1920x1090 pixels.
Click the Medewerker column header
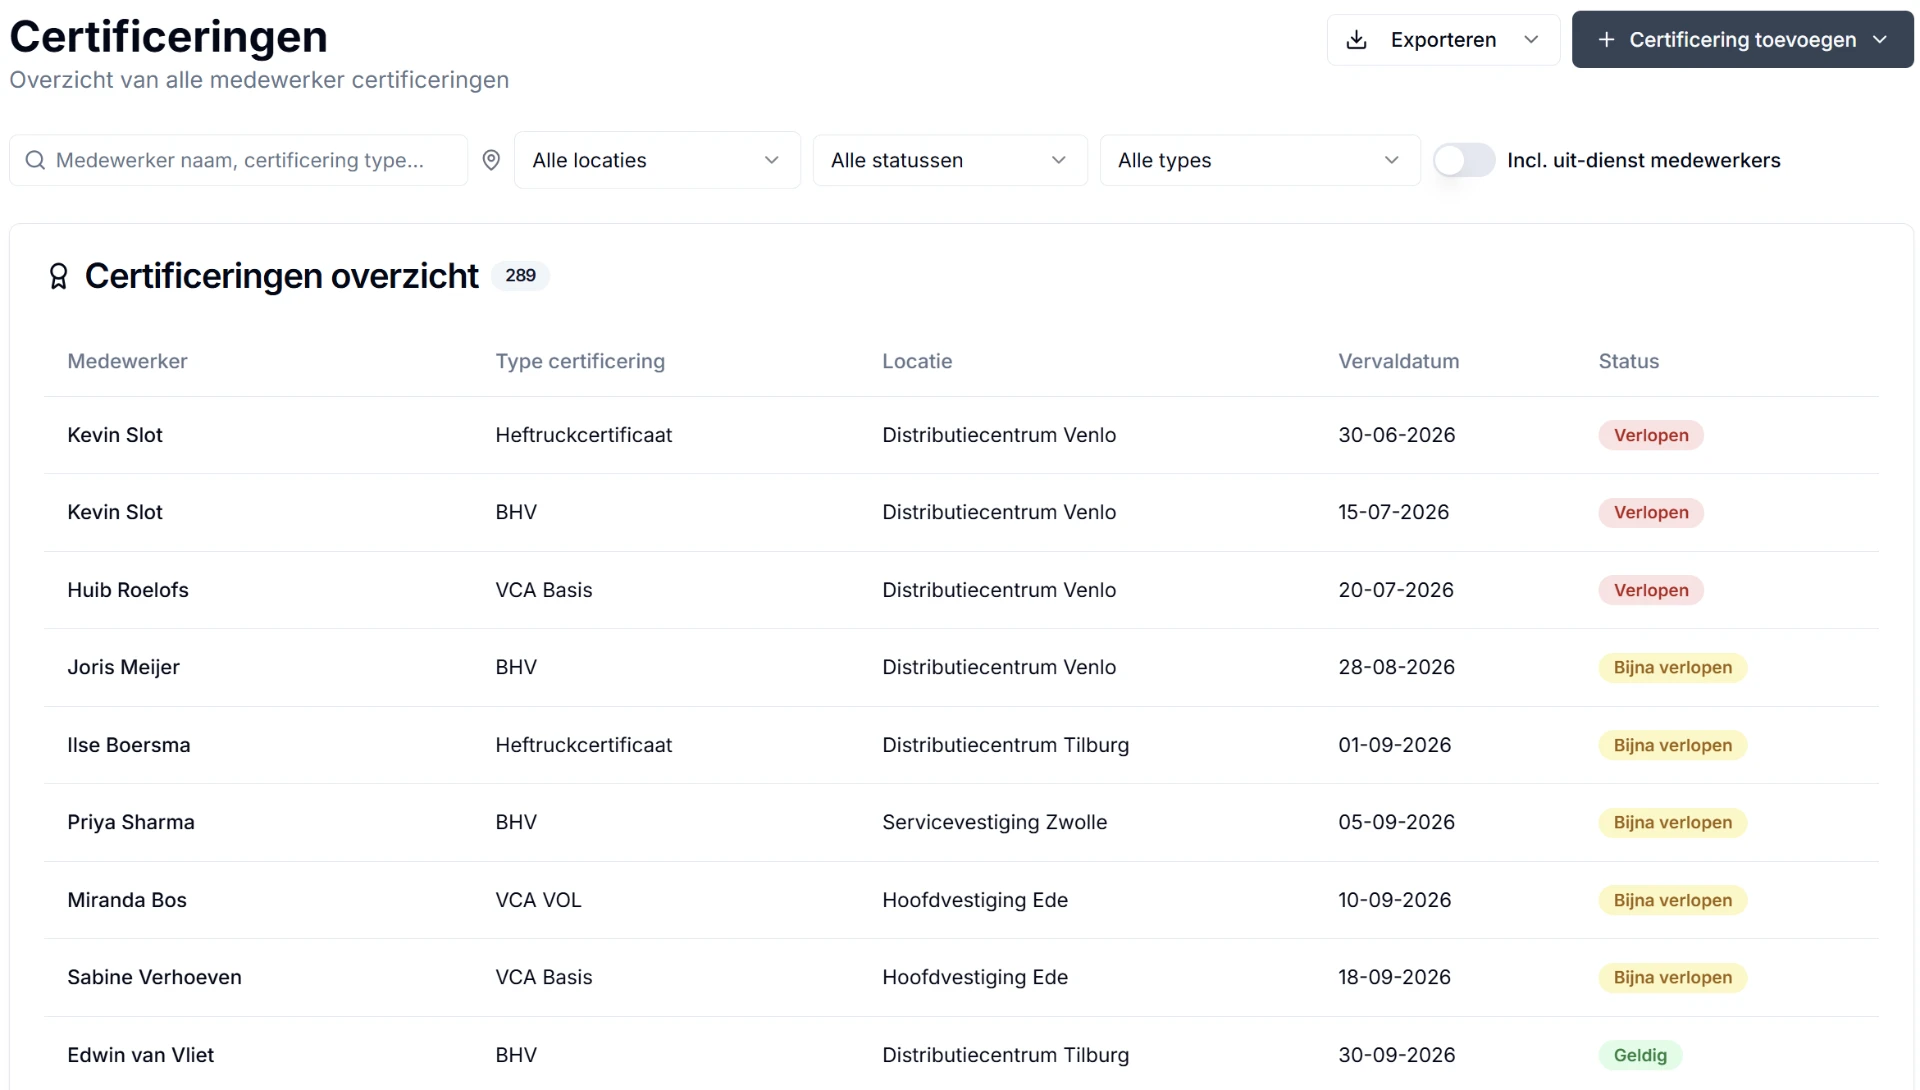coord(127,361)
